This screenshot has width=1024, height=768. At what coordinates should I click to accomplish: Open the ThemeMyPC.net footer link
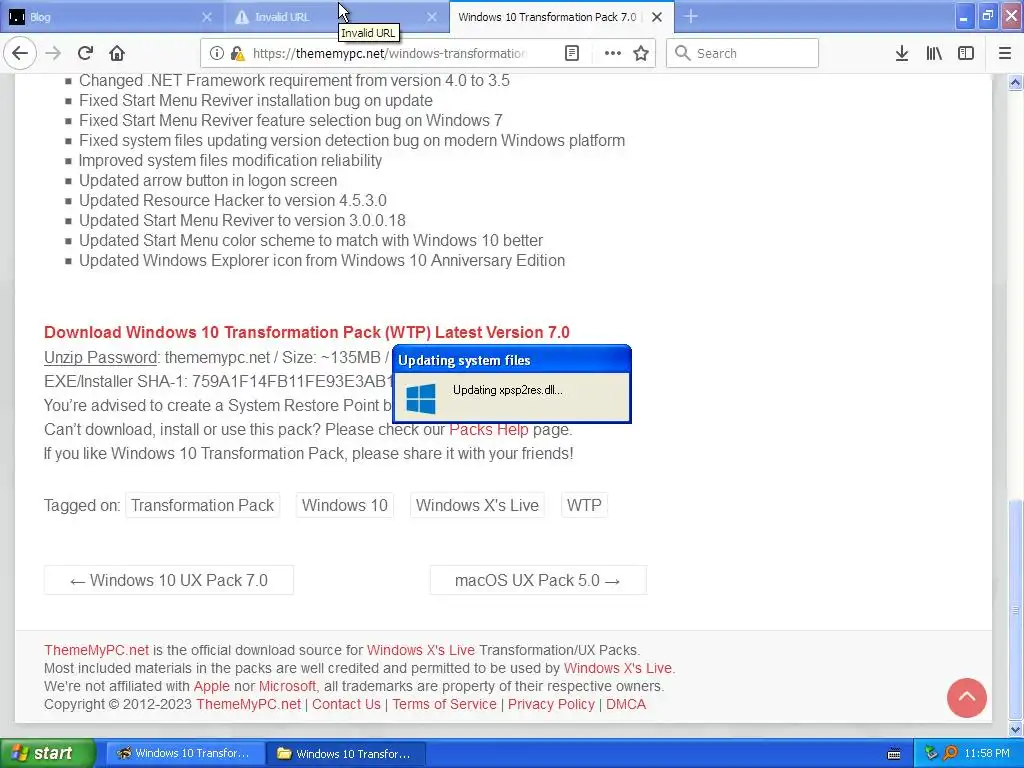[x=96, y=650]
